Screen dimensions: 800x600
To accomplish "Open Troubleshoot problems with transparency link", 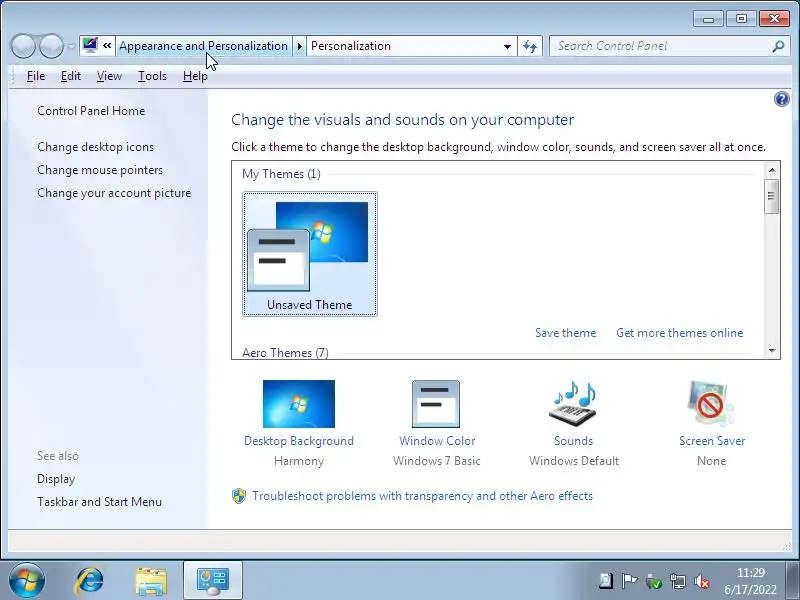I will 422,496.
